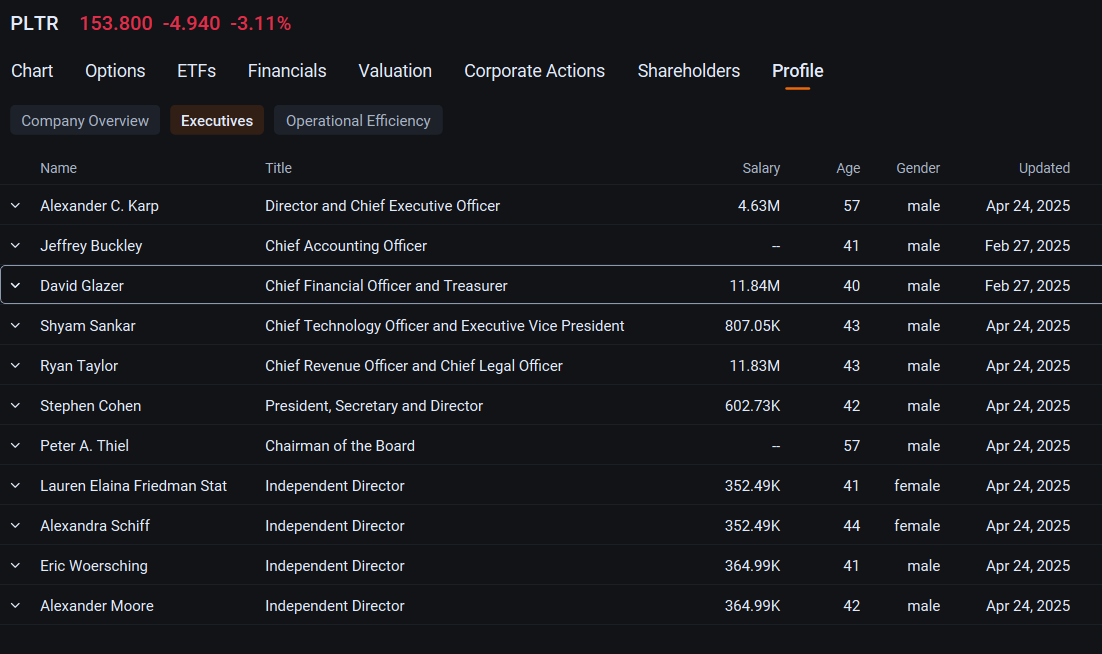The image size is (1102, 654).
Task: Select the name David Glazer
Action: pos(82,286)
